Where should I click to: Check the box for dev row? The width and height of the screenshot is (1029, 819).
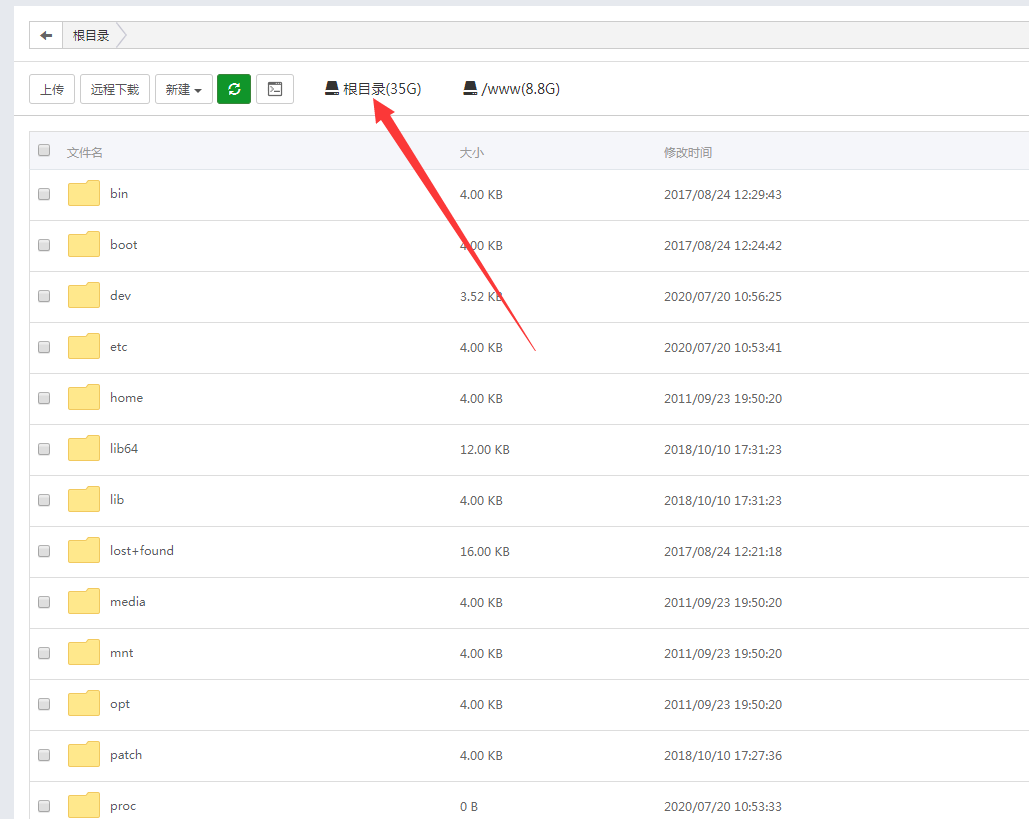[x=44, y=296]
